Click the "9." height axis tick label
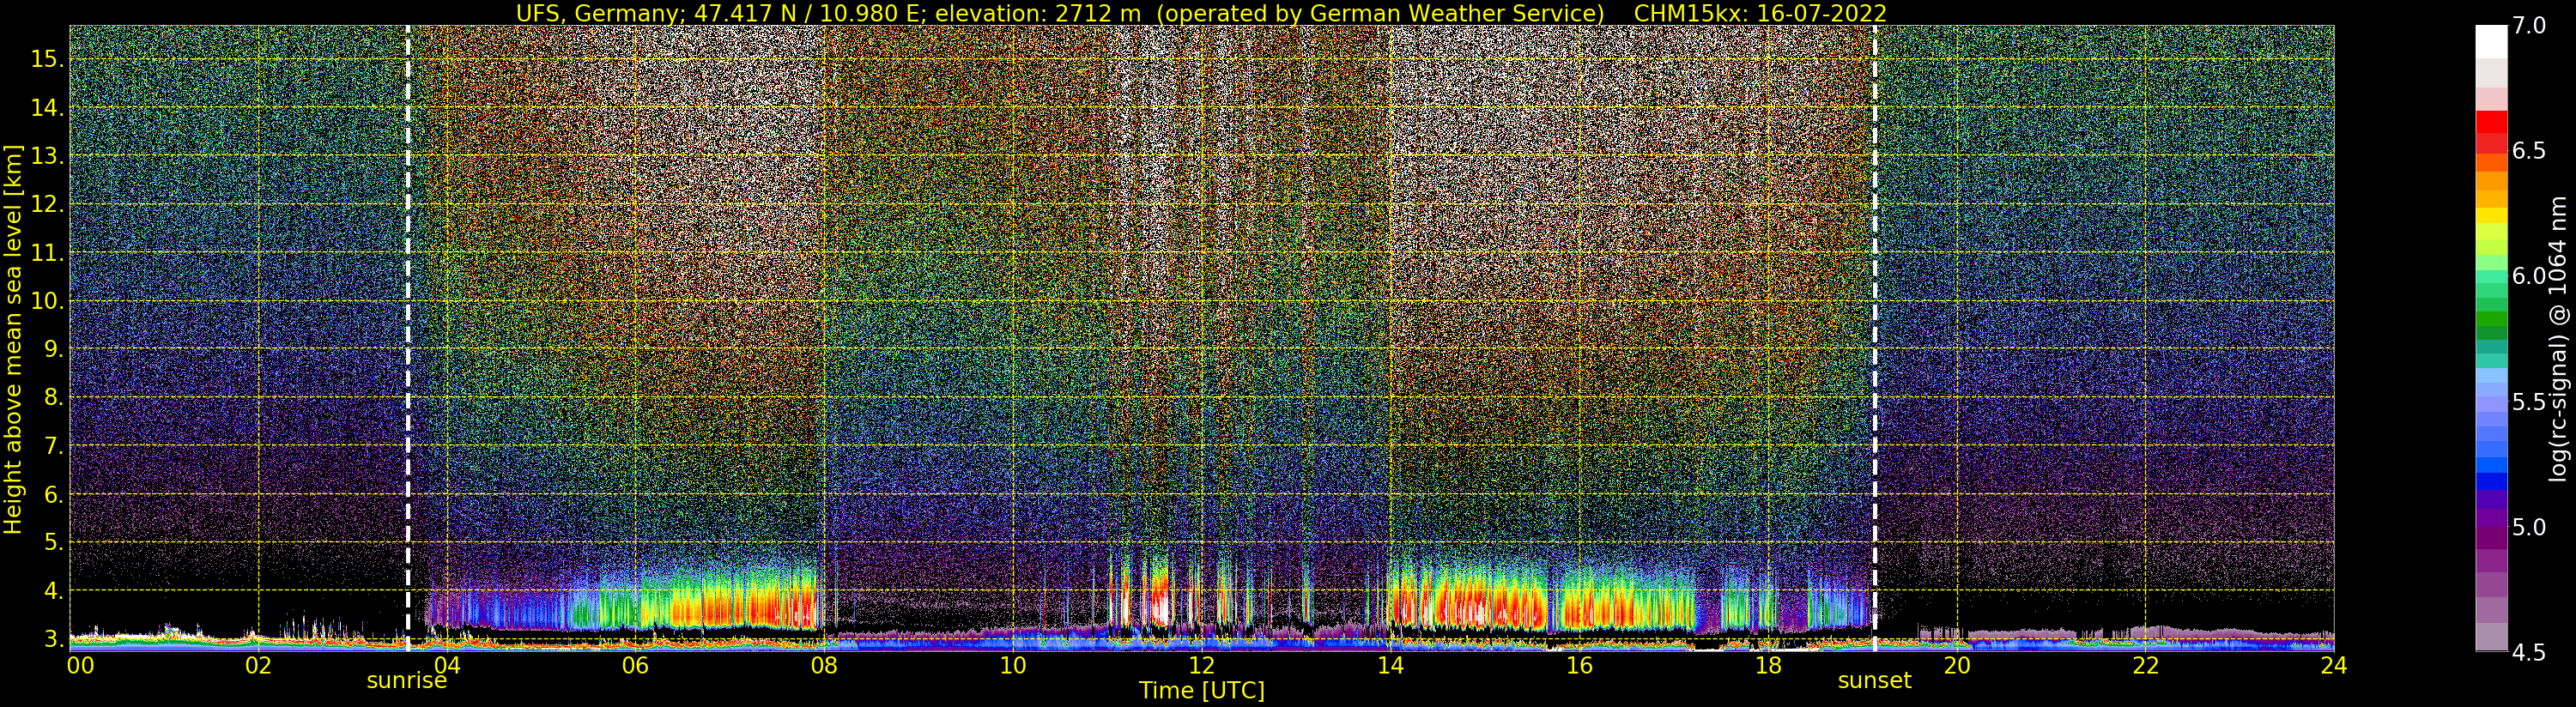 coord(53,349)
